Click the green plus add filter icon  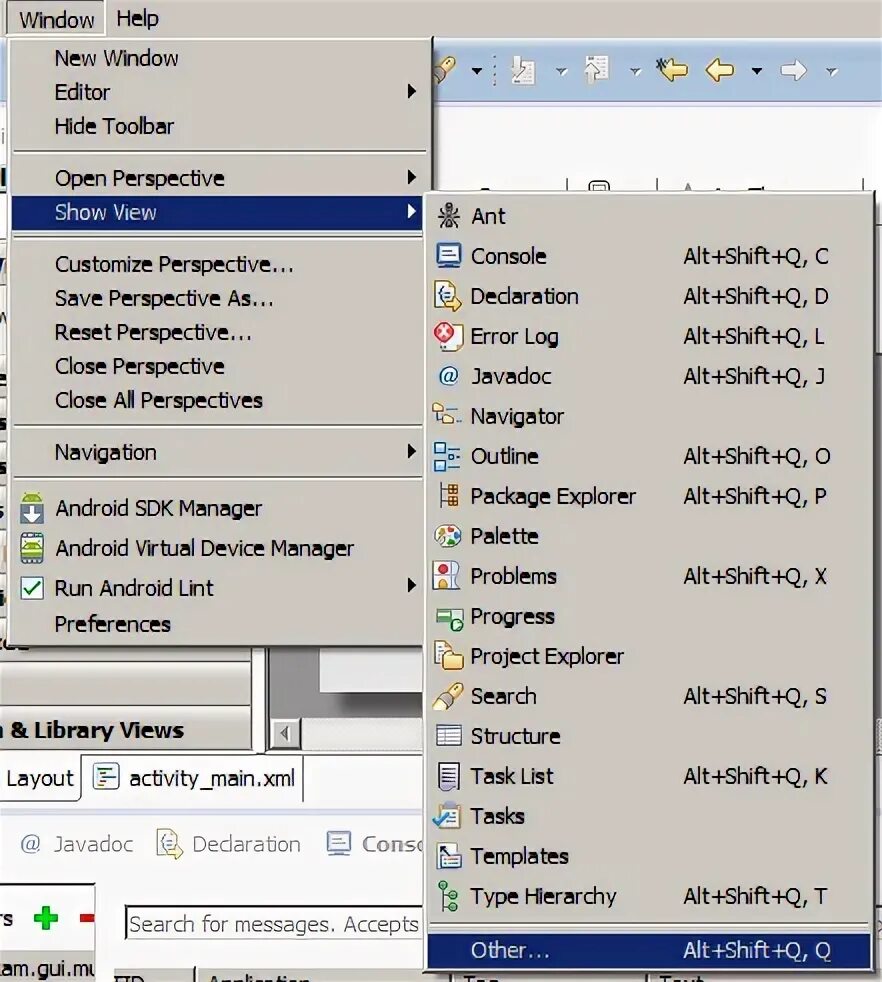(46, 918)
